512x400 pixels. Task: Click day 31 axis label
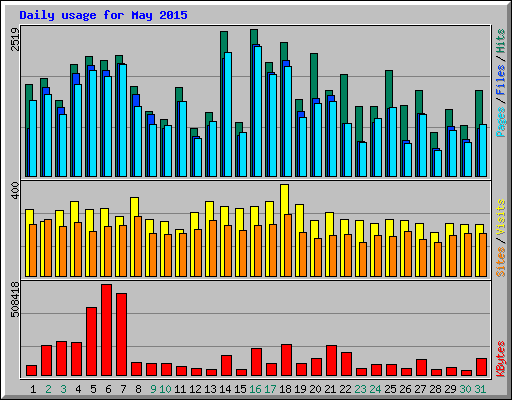(x=480, y=389)
